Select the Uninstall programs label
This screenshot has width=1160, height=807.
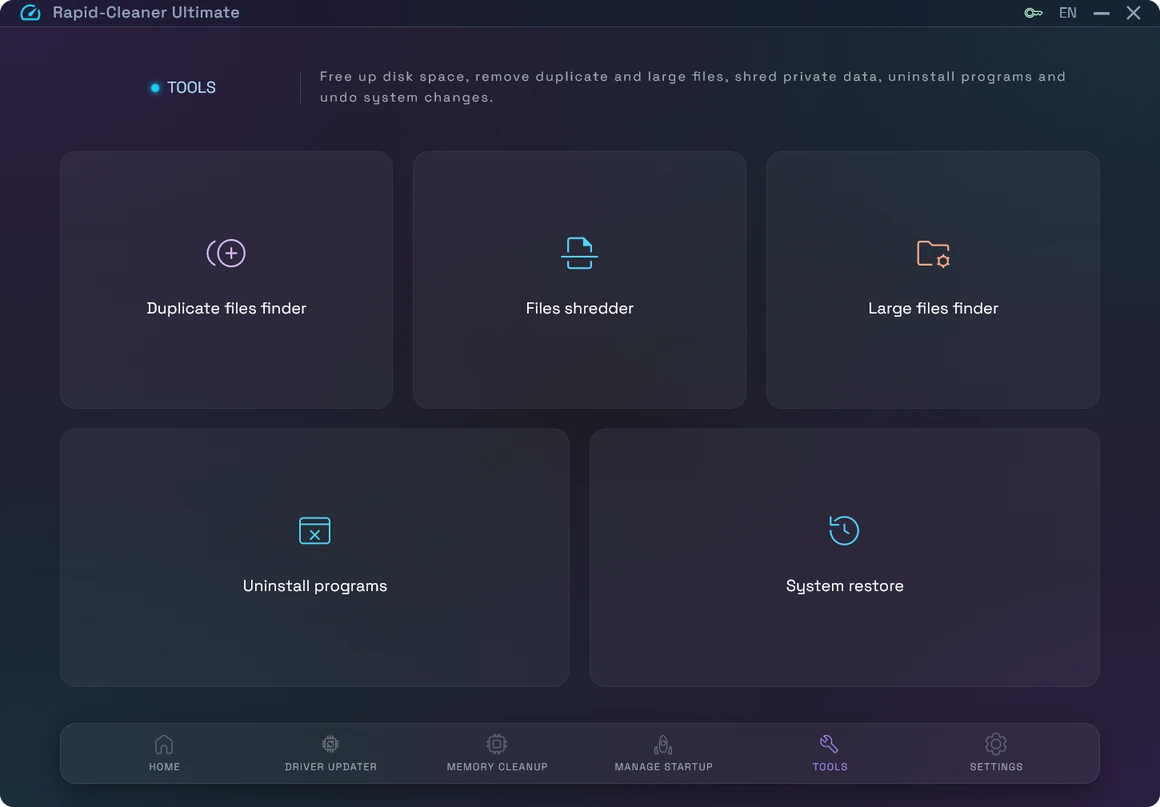tap(315, 586)
